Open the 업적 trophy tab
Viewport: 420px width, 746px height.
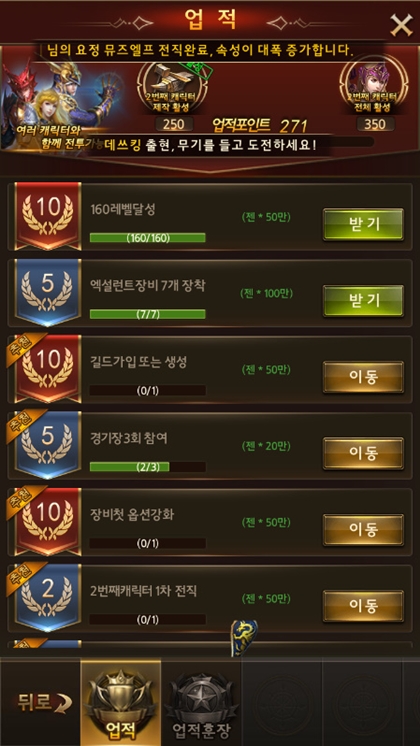pyautogui.click(x=121, y=703)
